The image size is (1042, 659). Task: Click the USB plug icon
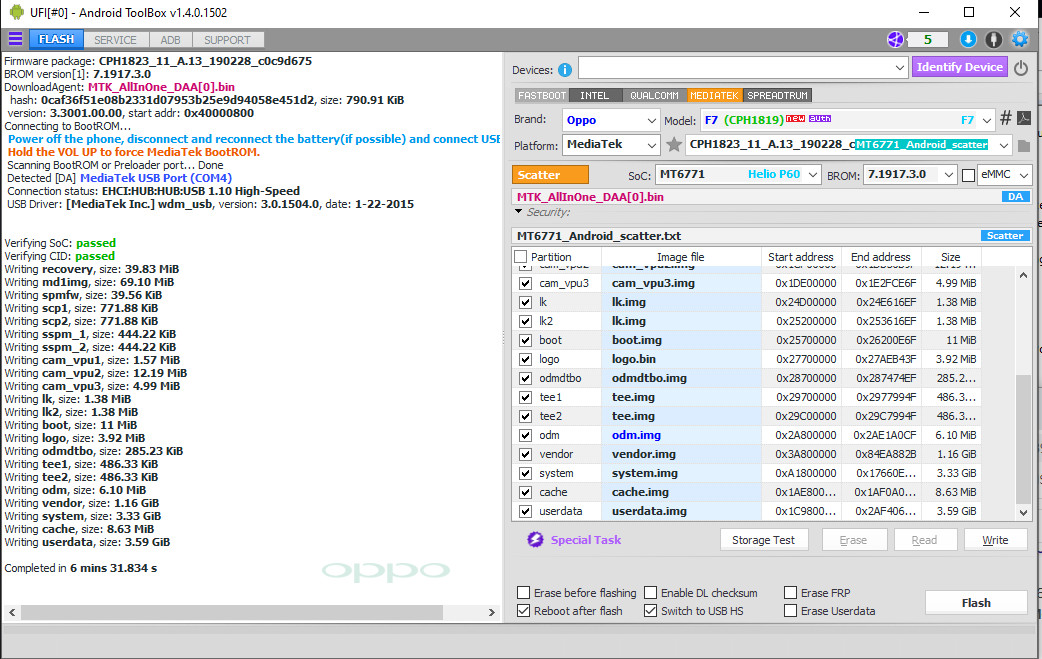(x=993, y=40)
